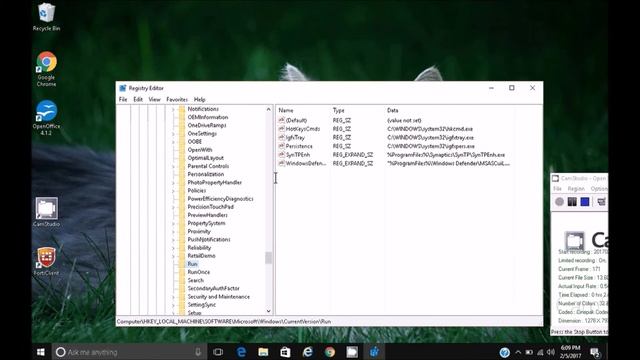Click the pause button in CamStudio
Viewport: 640px width, 360px height.
572,202
